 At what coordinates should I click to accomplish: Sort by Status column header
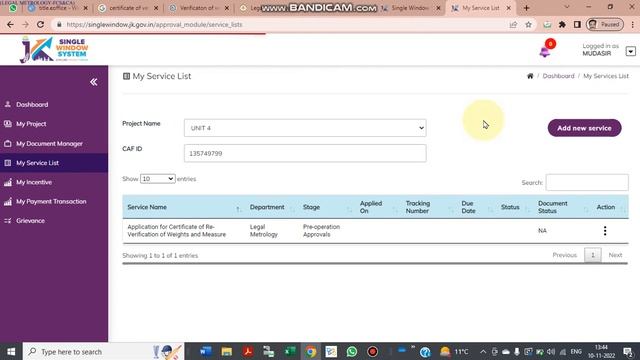[515, 207]
